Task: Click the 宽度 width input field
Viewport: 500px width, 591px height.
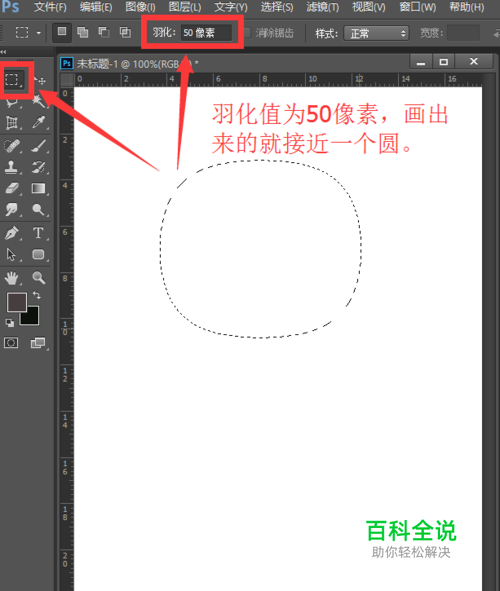Action: click(463, 33)
